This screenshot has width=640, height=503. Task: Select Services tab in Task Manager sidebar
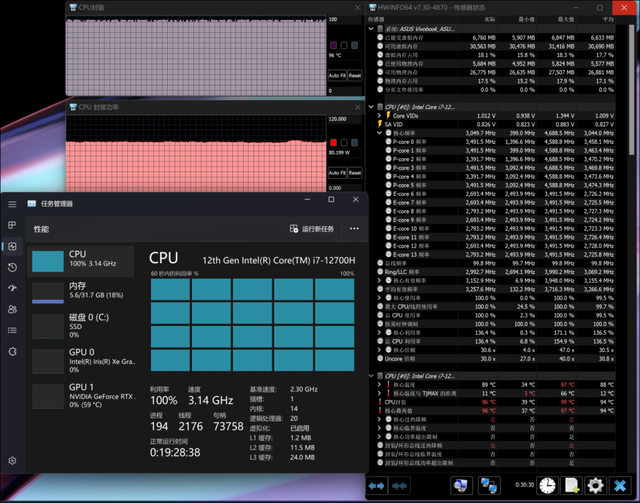(x=12, y=351)
